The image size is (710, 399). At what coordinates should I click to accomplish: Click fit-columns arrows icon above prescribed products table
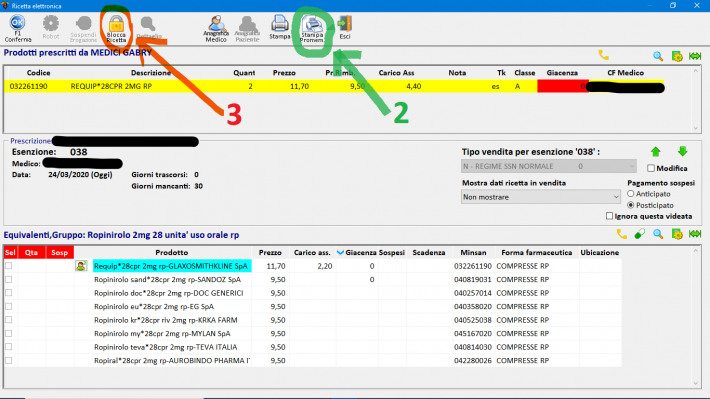coord(695,56)
